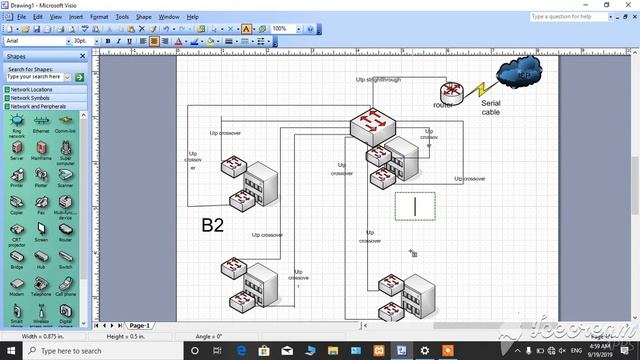Click the Spelling check icon
Viewport: 640px width, 360px height.
(84, 29)
